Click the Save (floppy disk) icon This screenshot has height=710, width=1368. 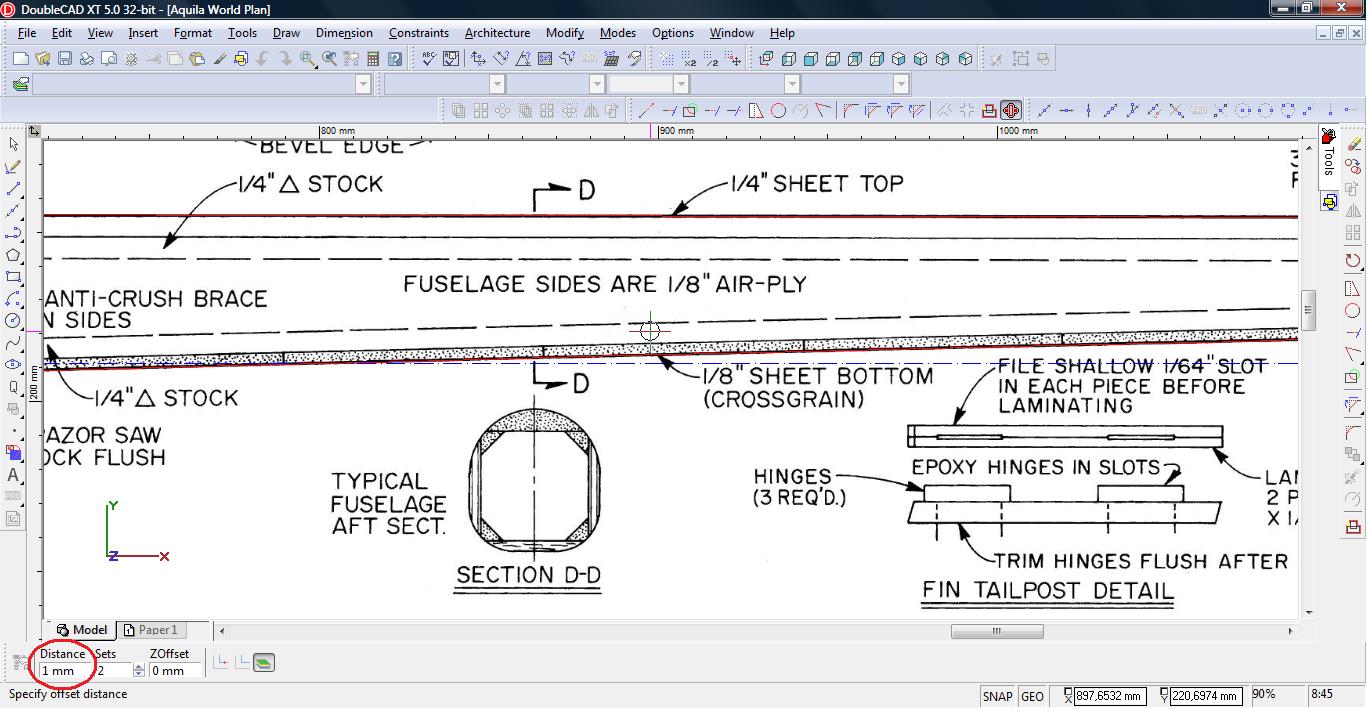[x=64, y=59]
